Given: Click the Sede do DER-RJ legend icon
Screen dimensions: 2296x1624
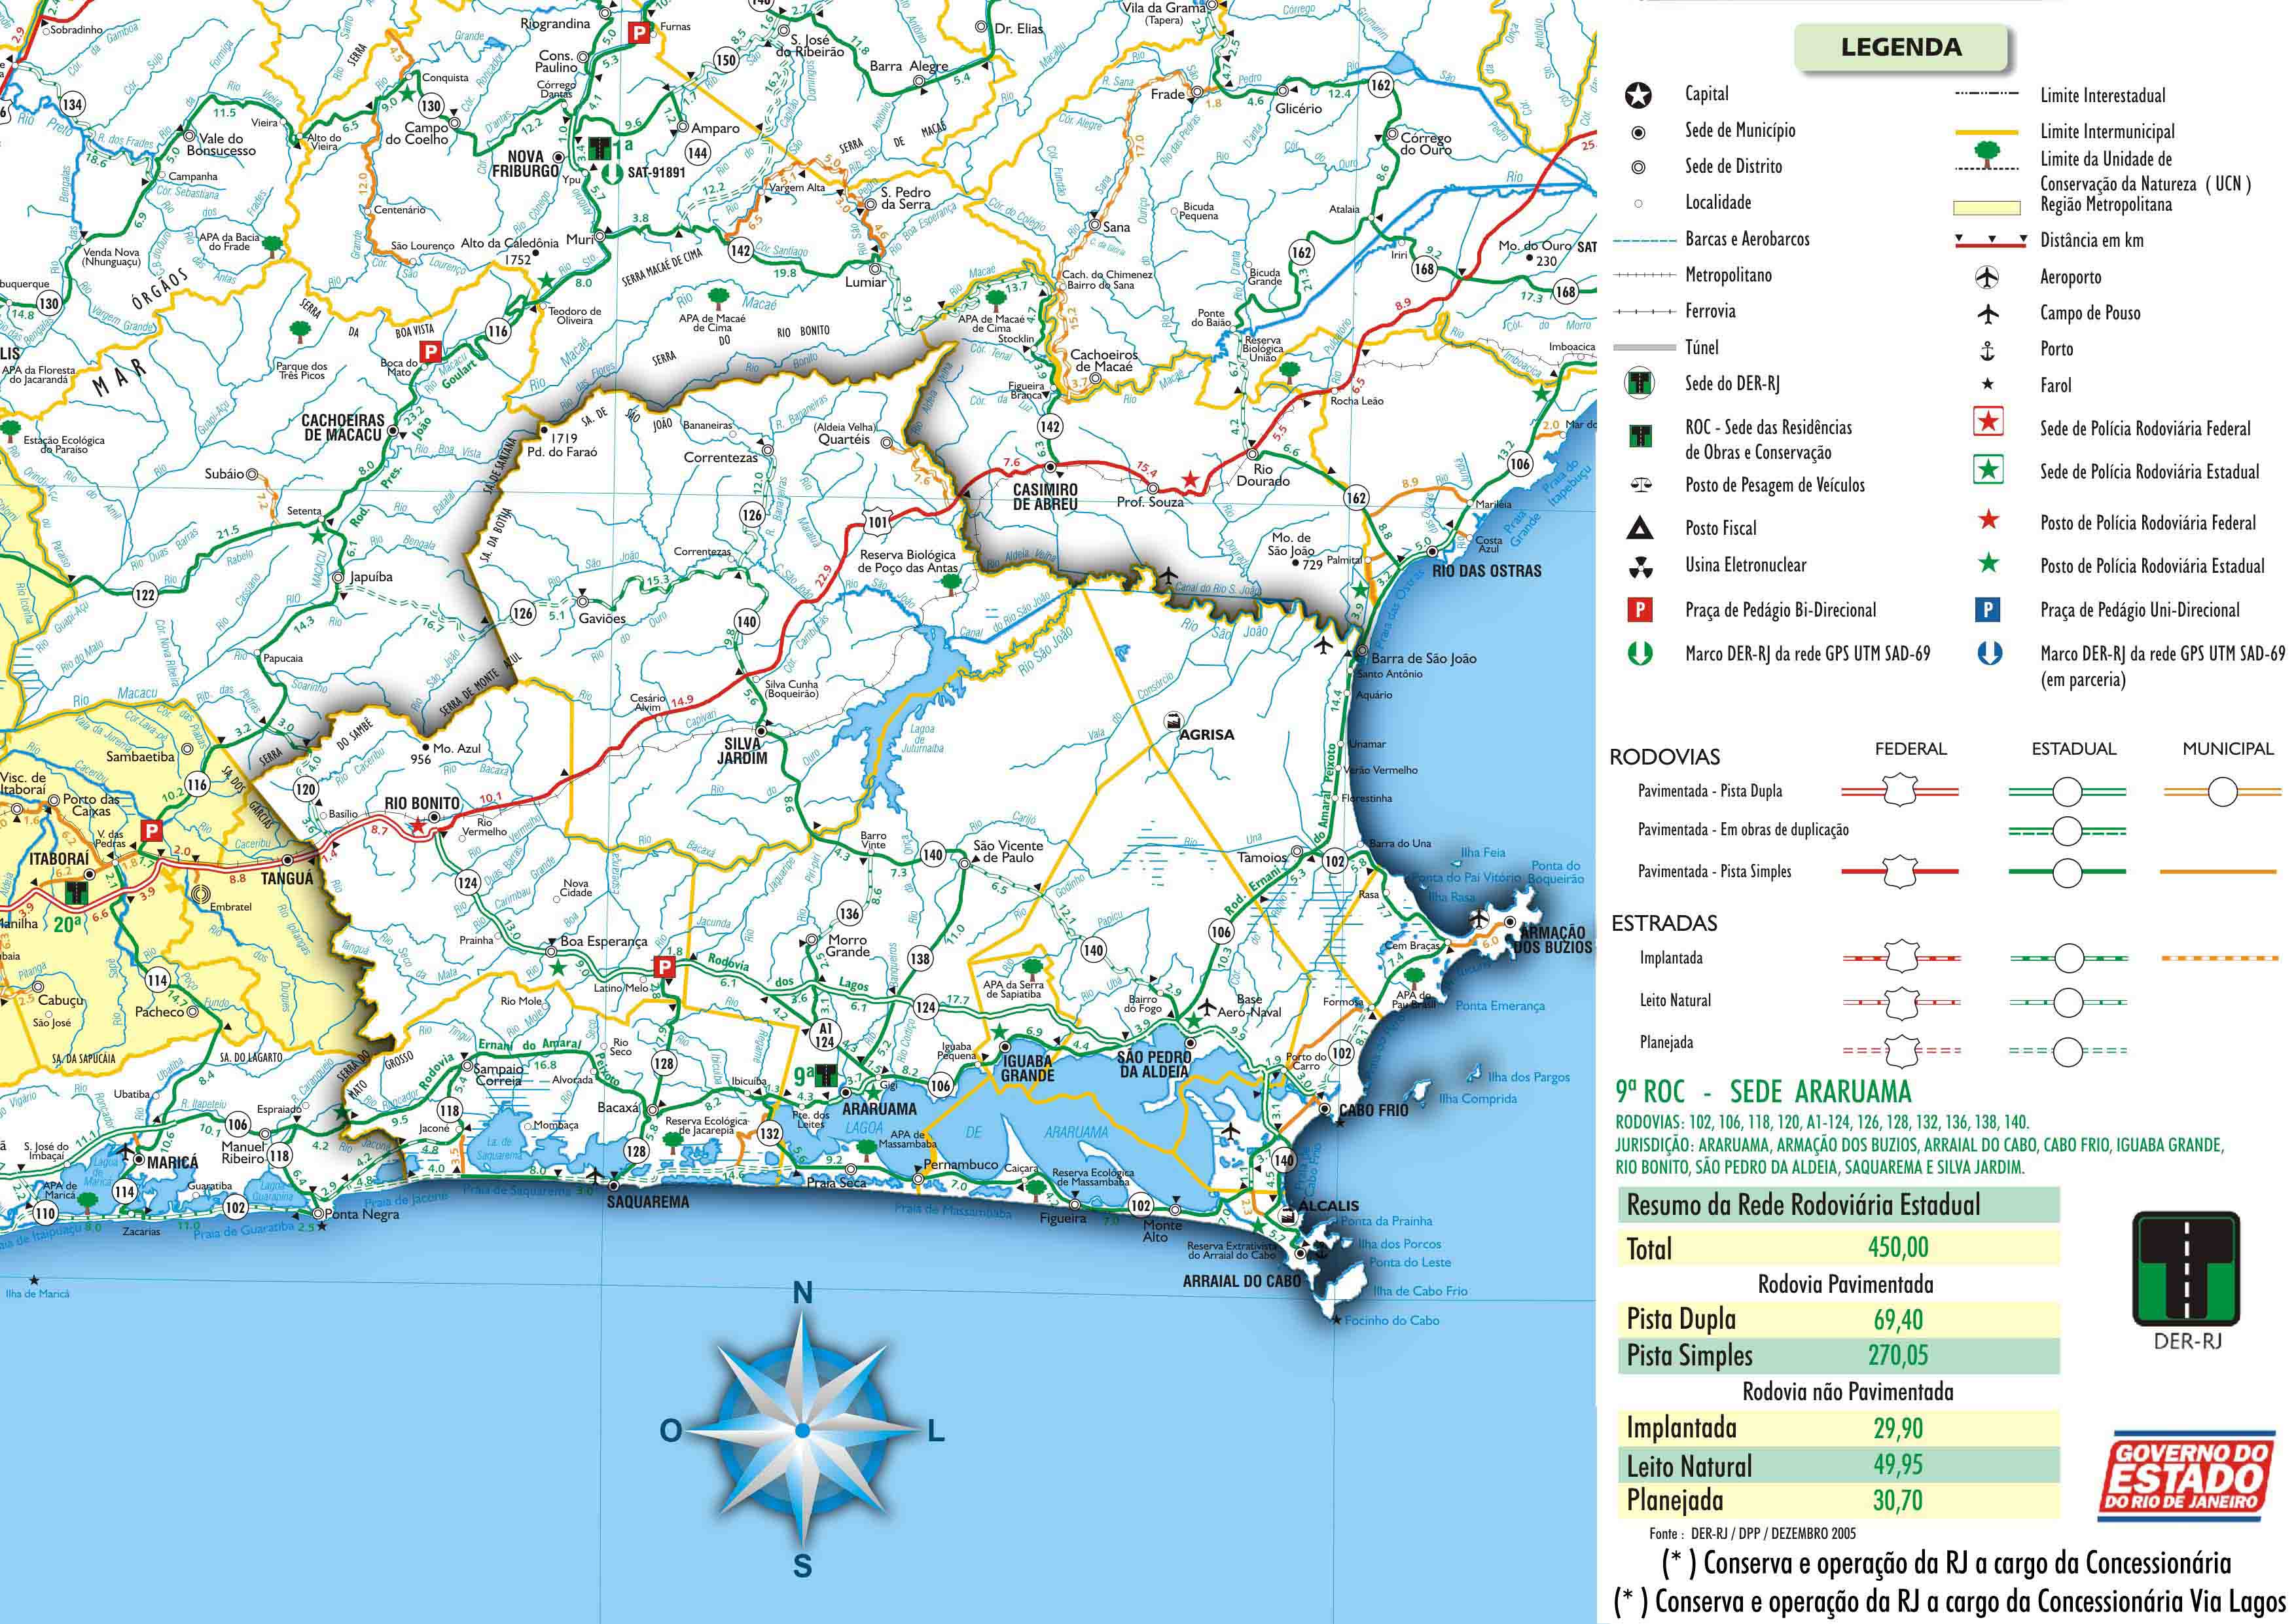Looking at the screenshot, I should [x=1639, y=384].
